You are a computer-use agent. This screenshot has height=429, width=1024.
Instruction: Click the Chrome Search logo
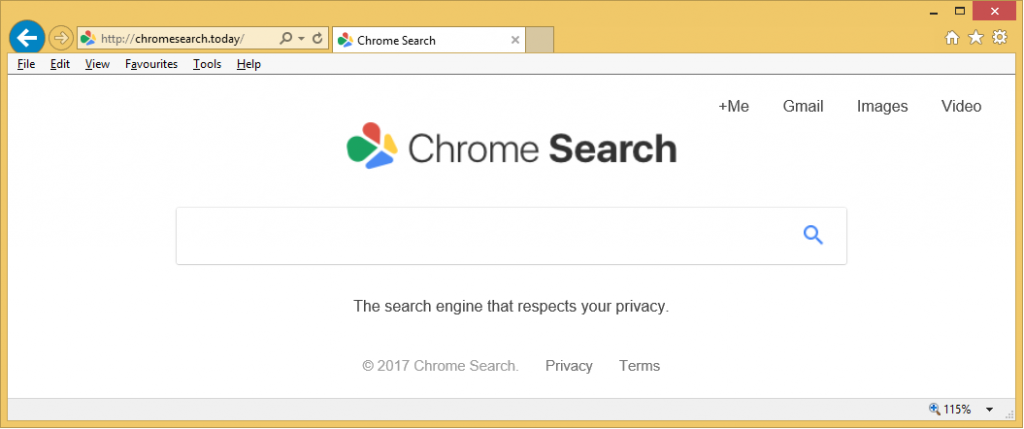coord(511,147)
